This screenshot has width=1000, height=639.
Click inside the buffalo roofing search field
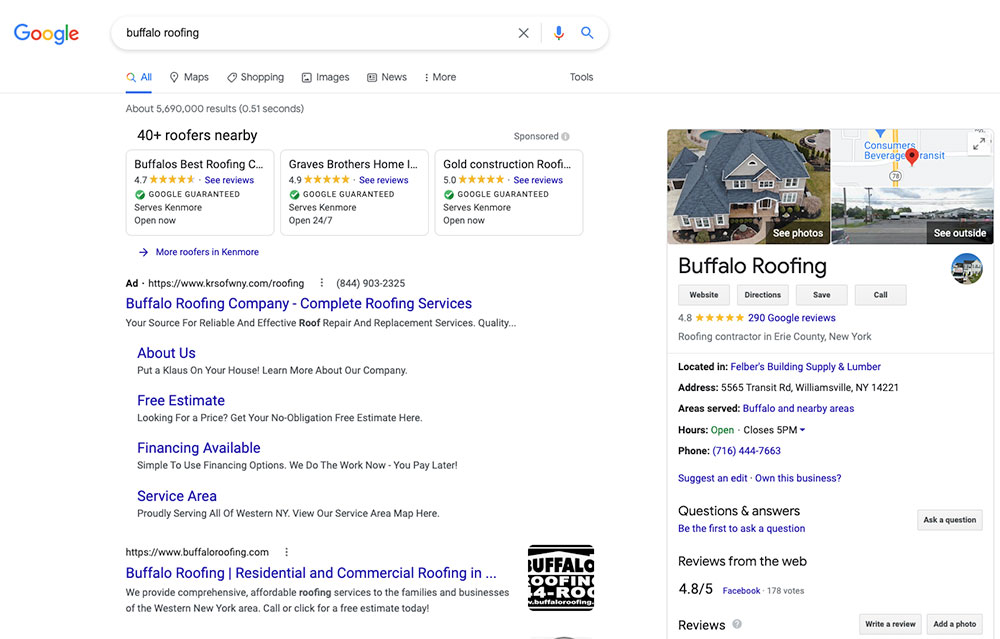pyautogui.click(x=316, y=33)
